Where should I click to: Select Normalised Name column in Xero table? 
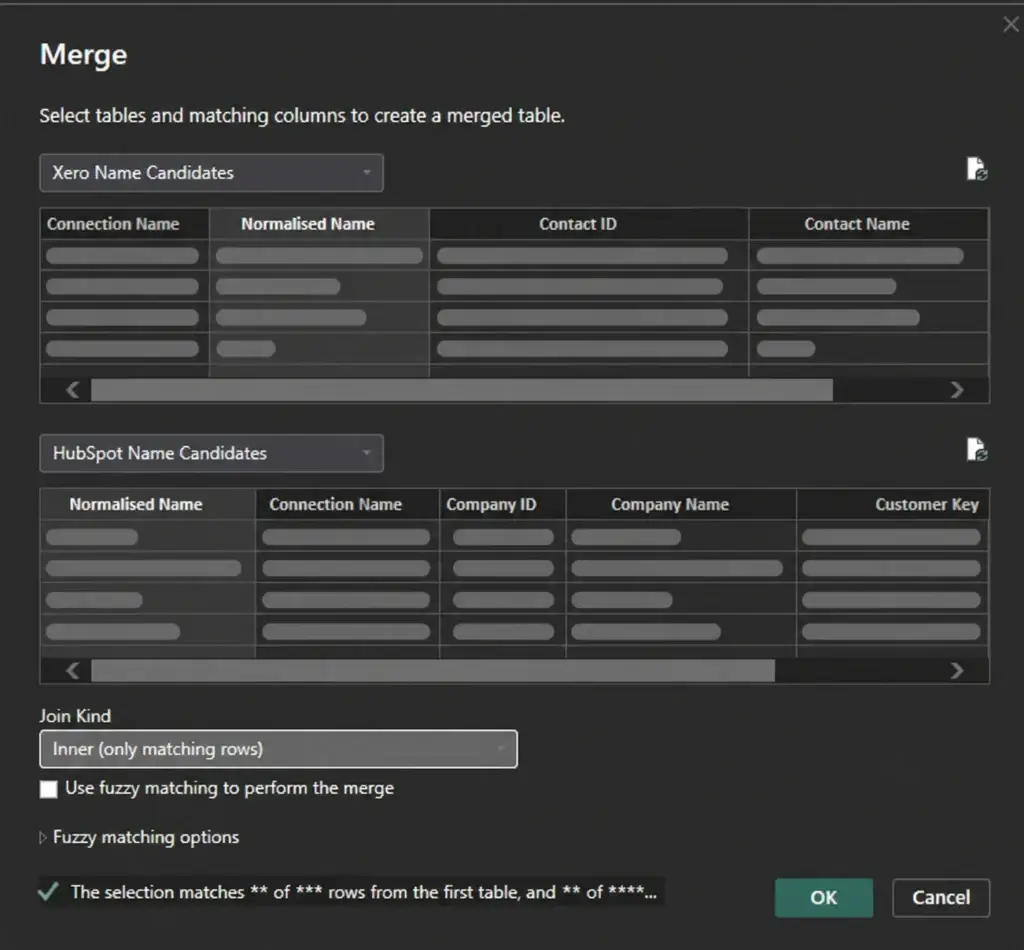click(x=319, y=224)
